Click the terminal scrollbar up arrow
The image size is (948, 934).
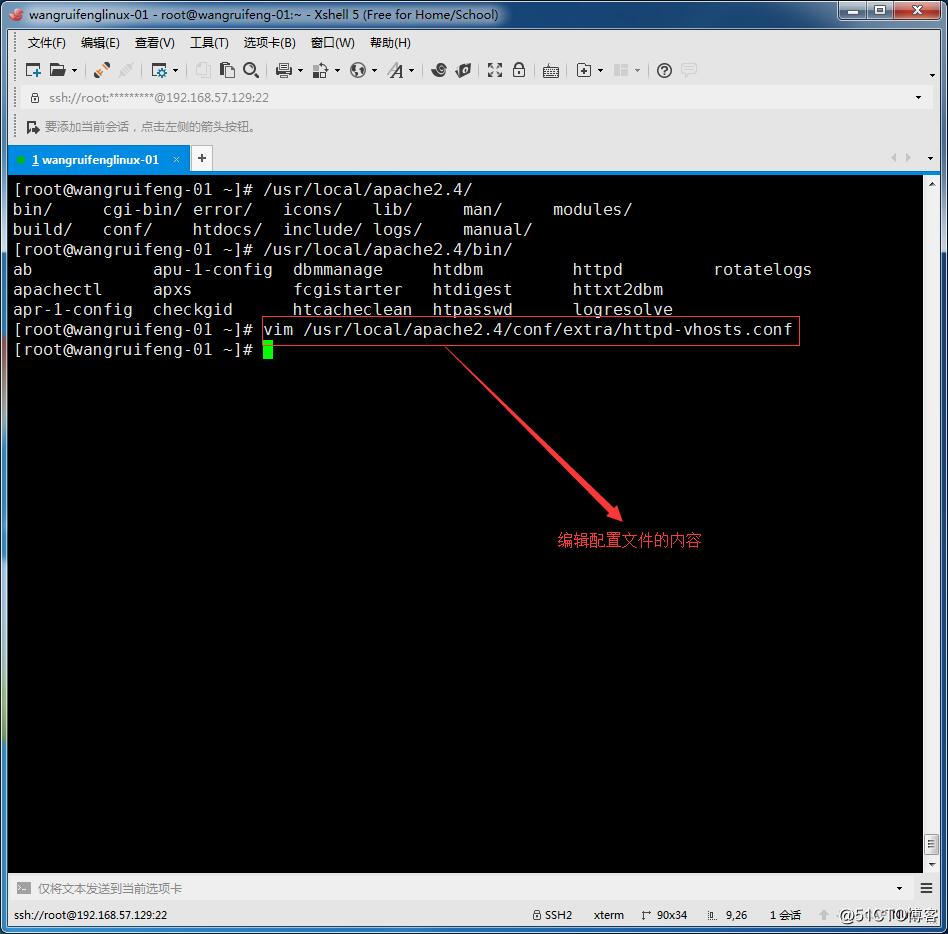click(x=932, y=184)
